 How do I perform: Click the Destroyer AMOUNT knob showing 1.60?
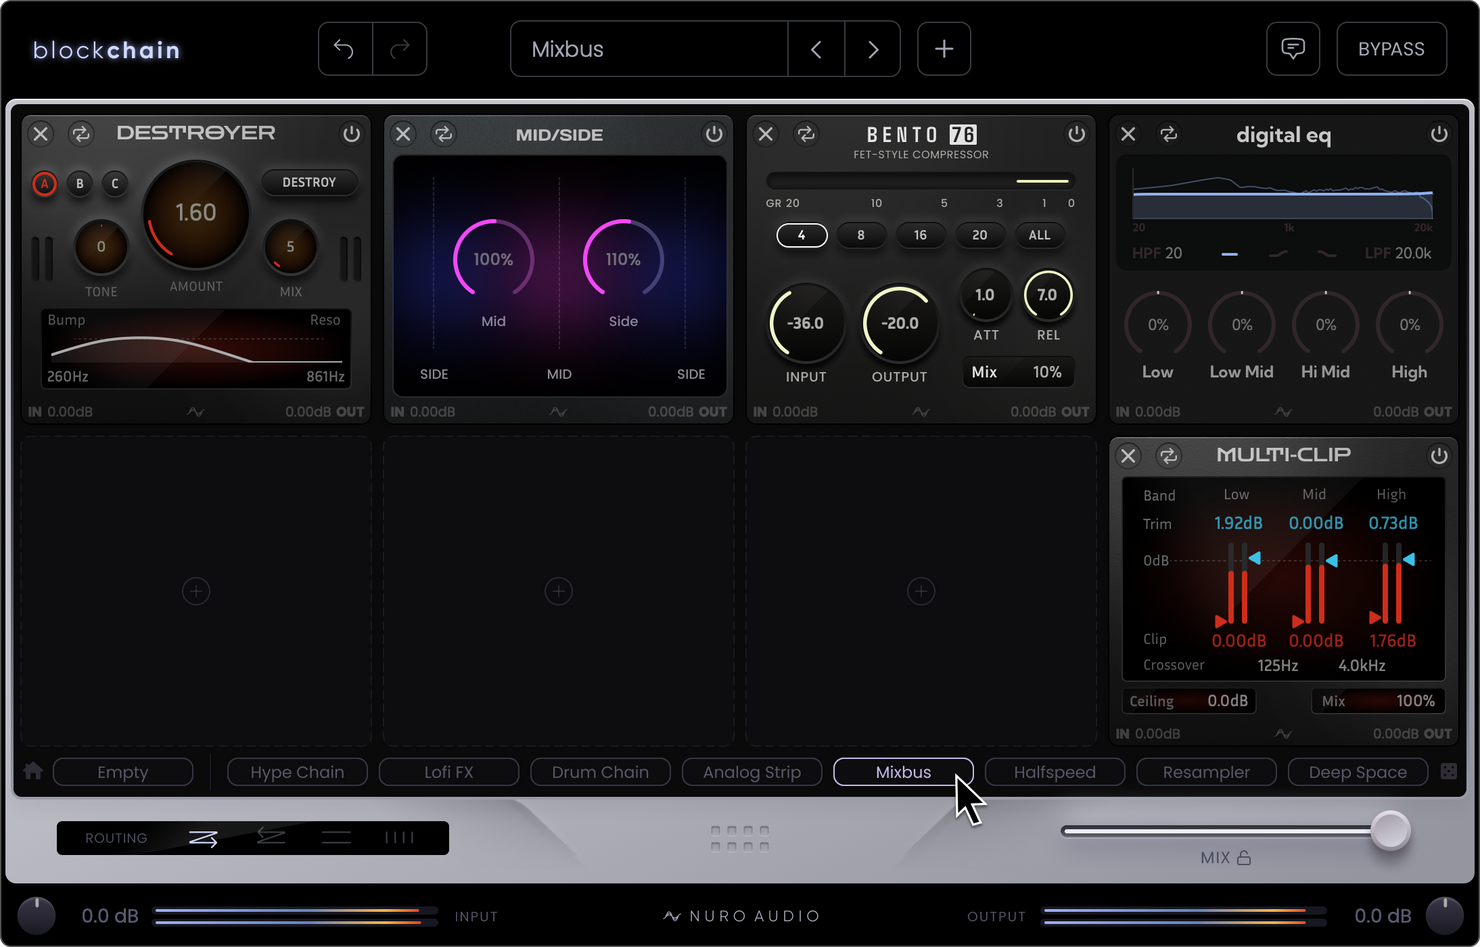(196, 214)
